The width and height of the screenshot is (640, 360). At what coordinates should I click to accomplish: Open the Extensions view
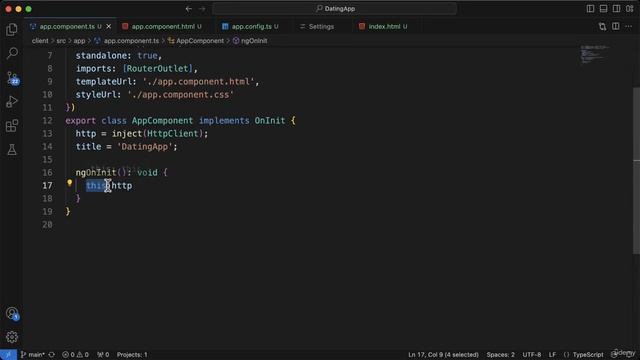click(12, 125)
